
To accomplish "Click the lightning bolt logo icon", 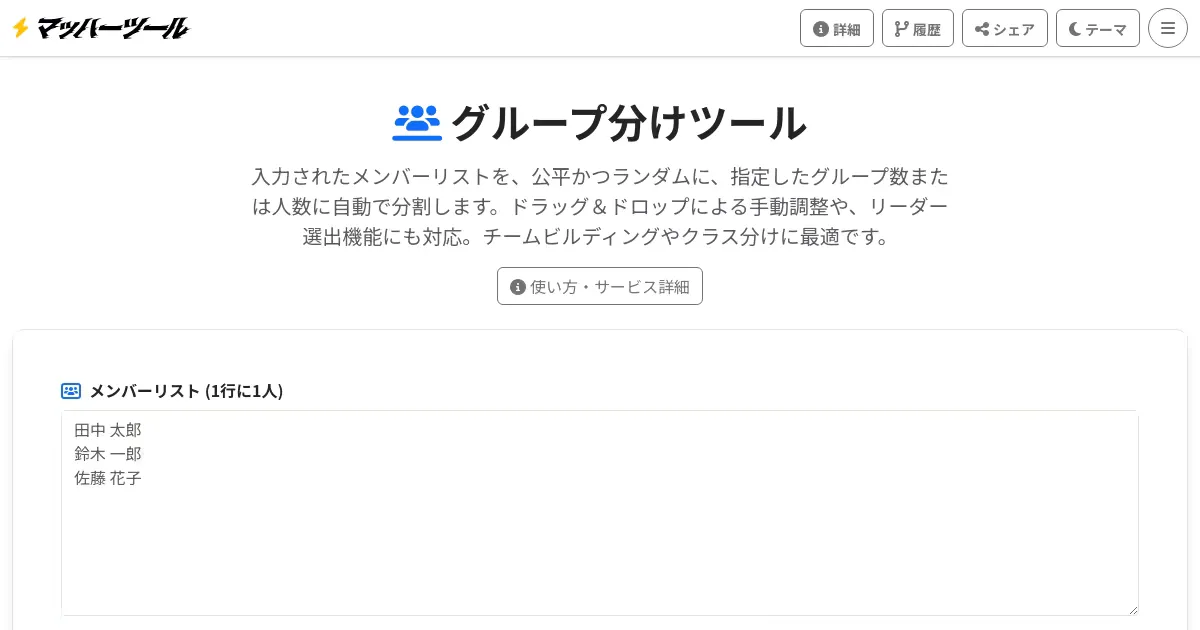I will 20,28.
